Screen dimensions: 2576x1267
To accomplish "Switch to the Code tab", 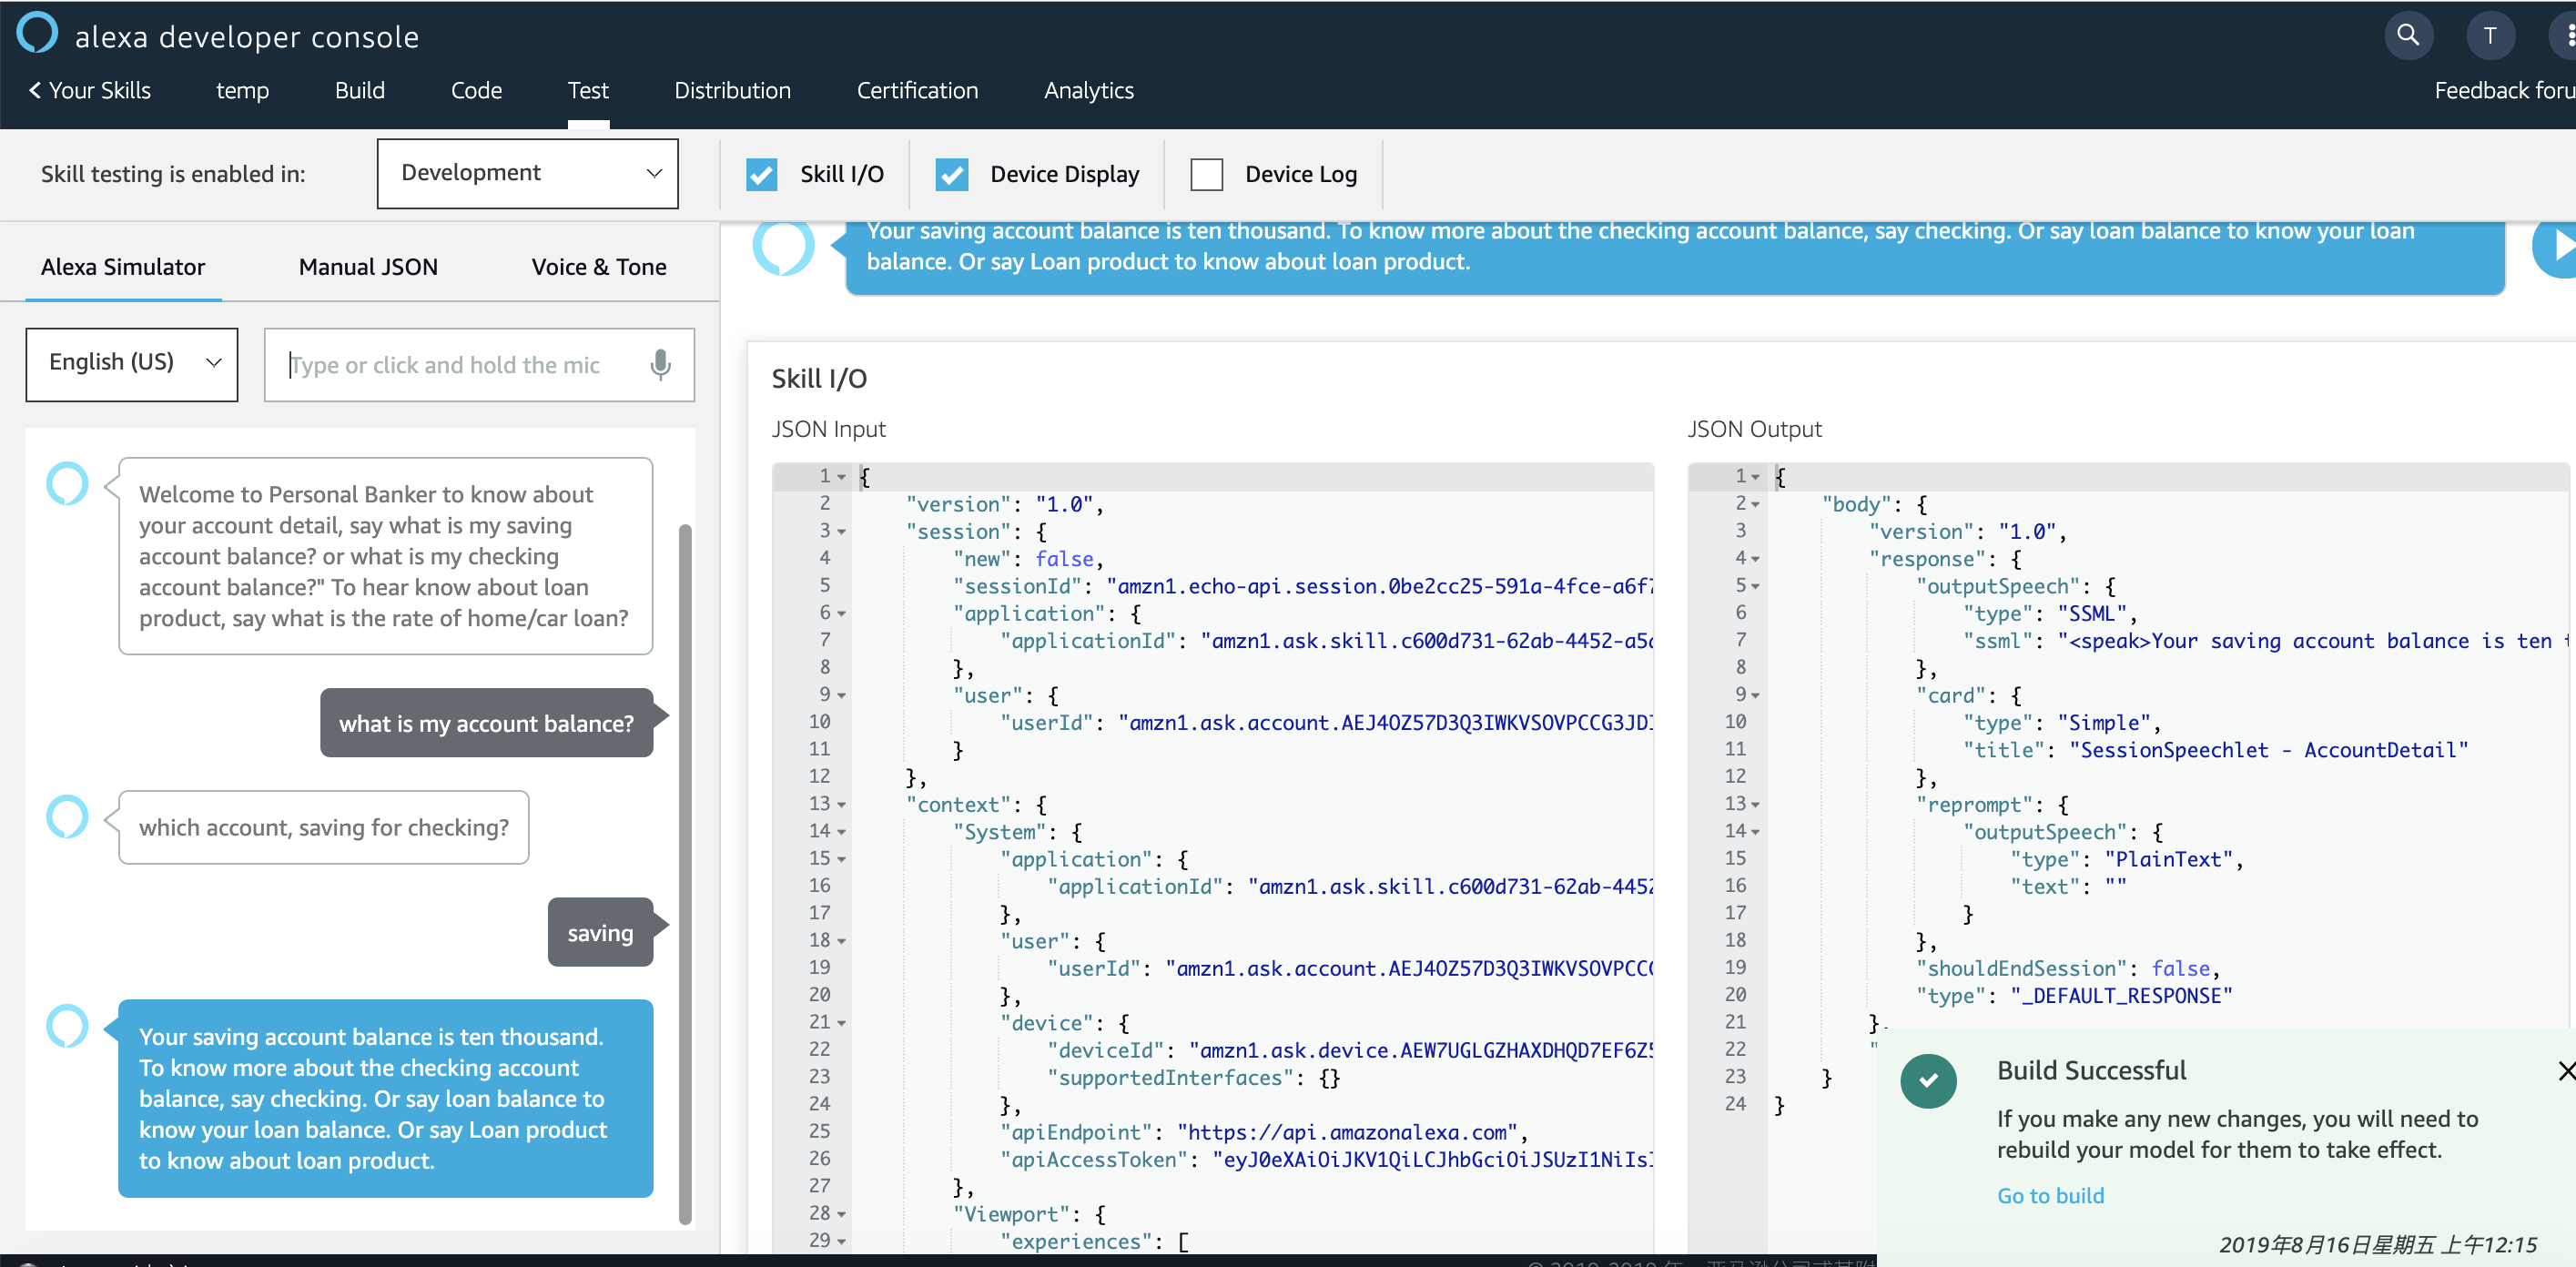I will click(x=476, y=91).
